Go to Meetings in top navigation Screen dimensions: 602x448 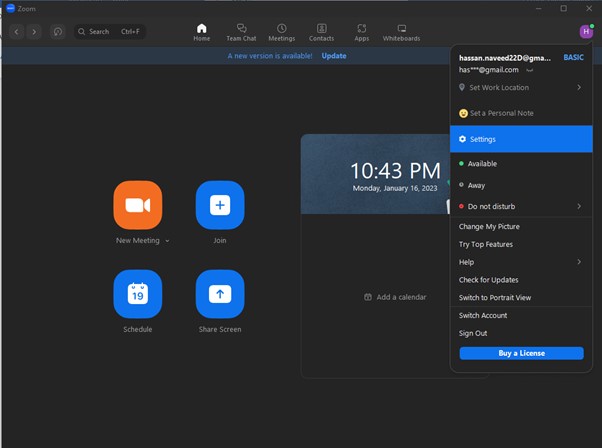coord(281,32)
